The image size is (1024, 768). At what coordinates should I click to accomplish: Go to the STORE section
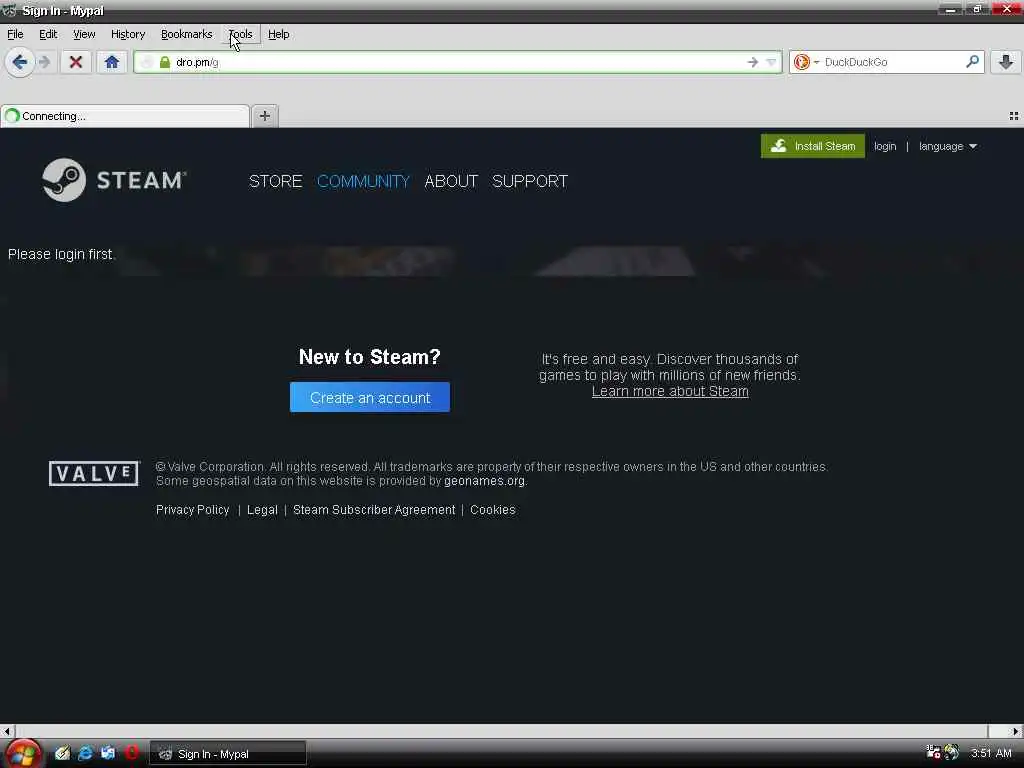(x=276, y=181)
